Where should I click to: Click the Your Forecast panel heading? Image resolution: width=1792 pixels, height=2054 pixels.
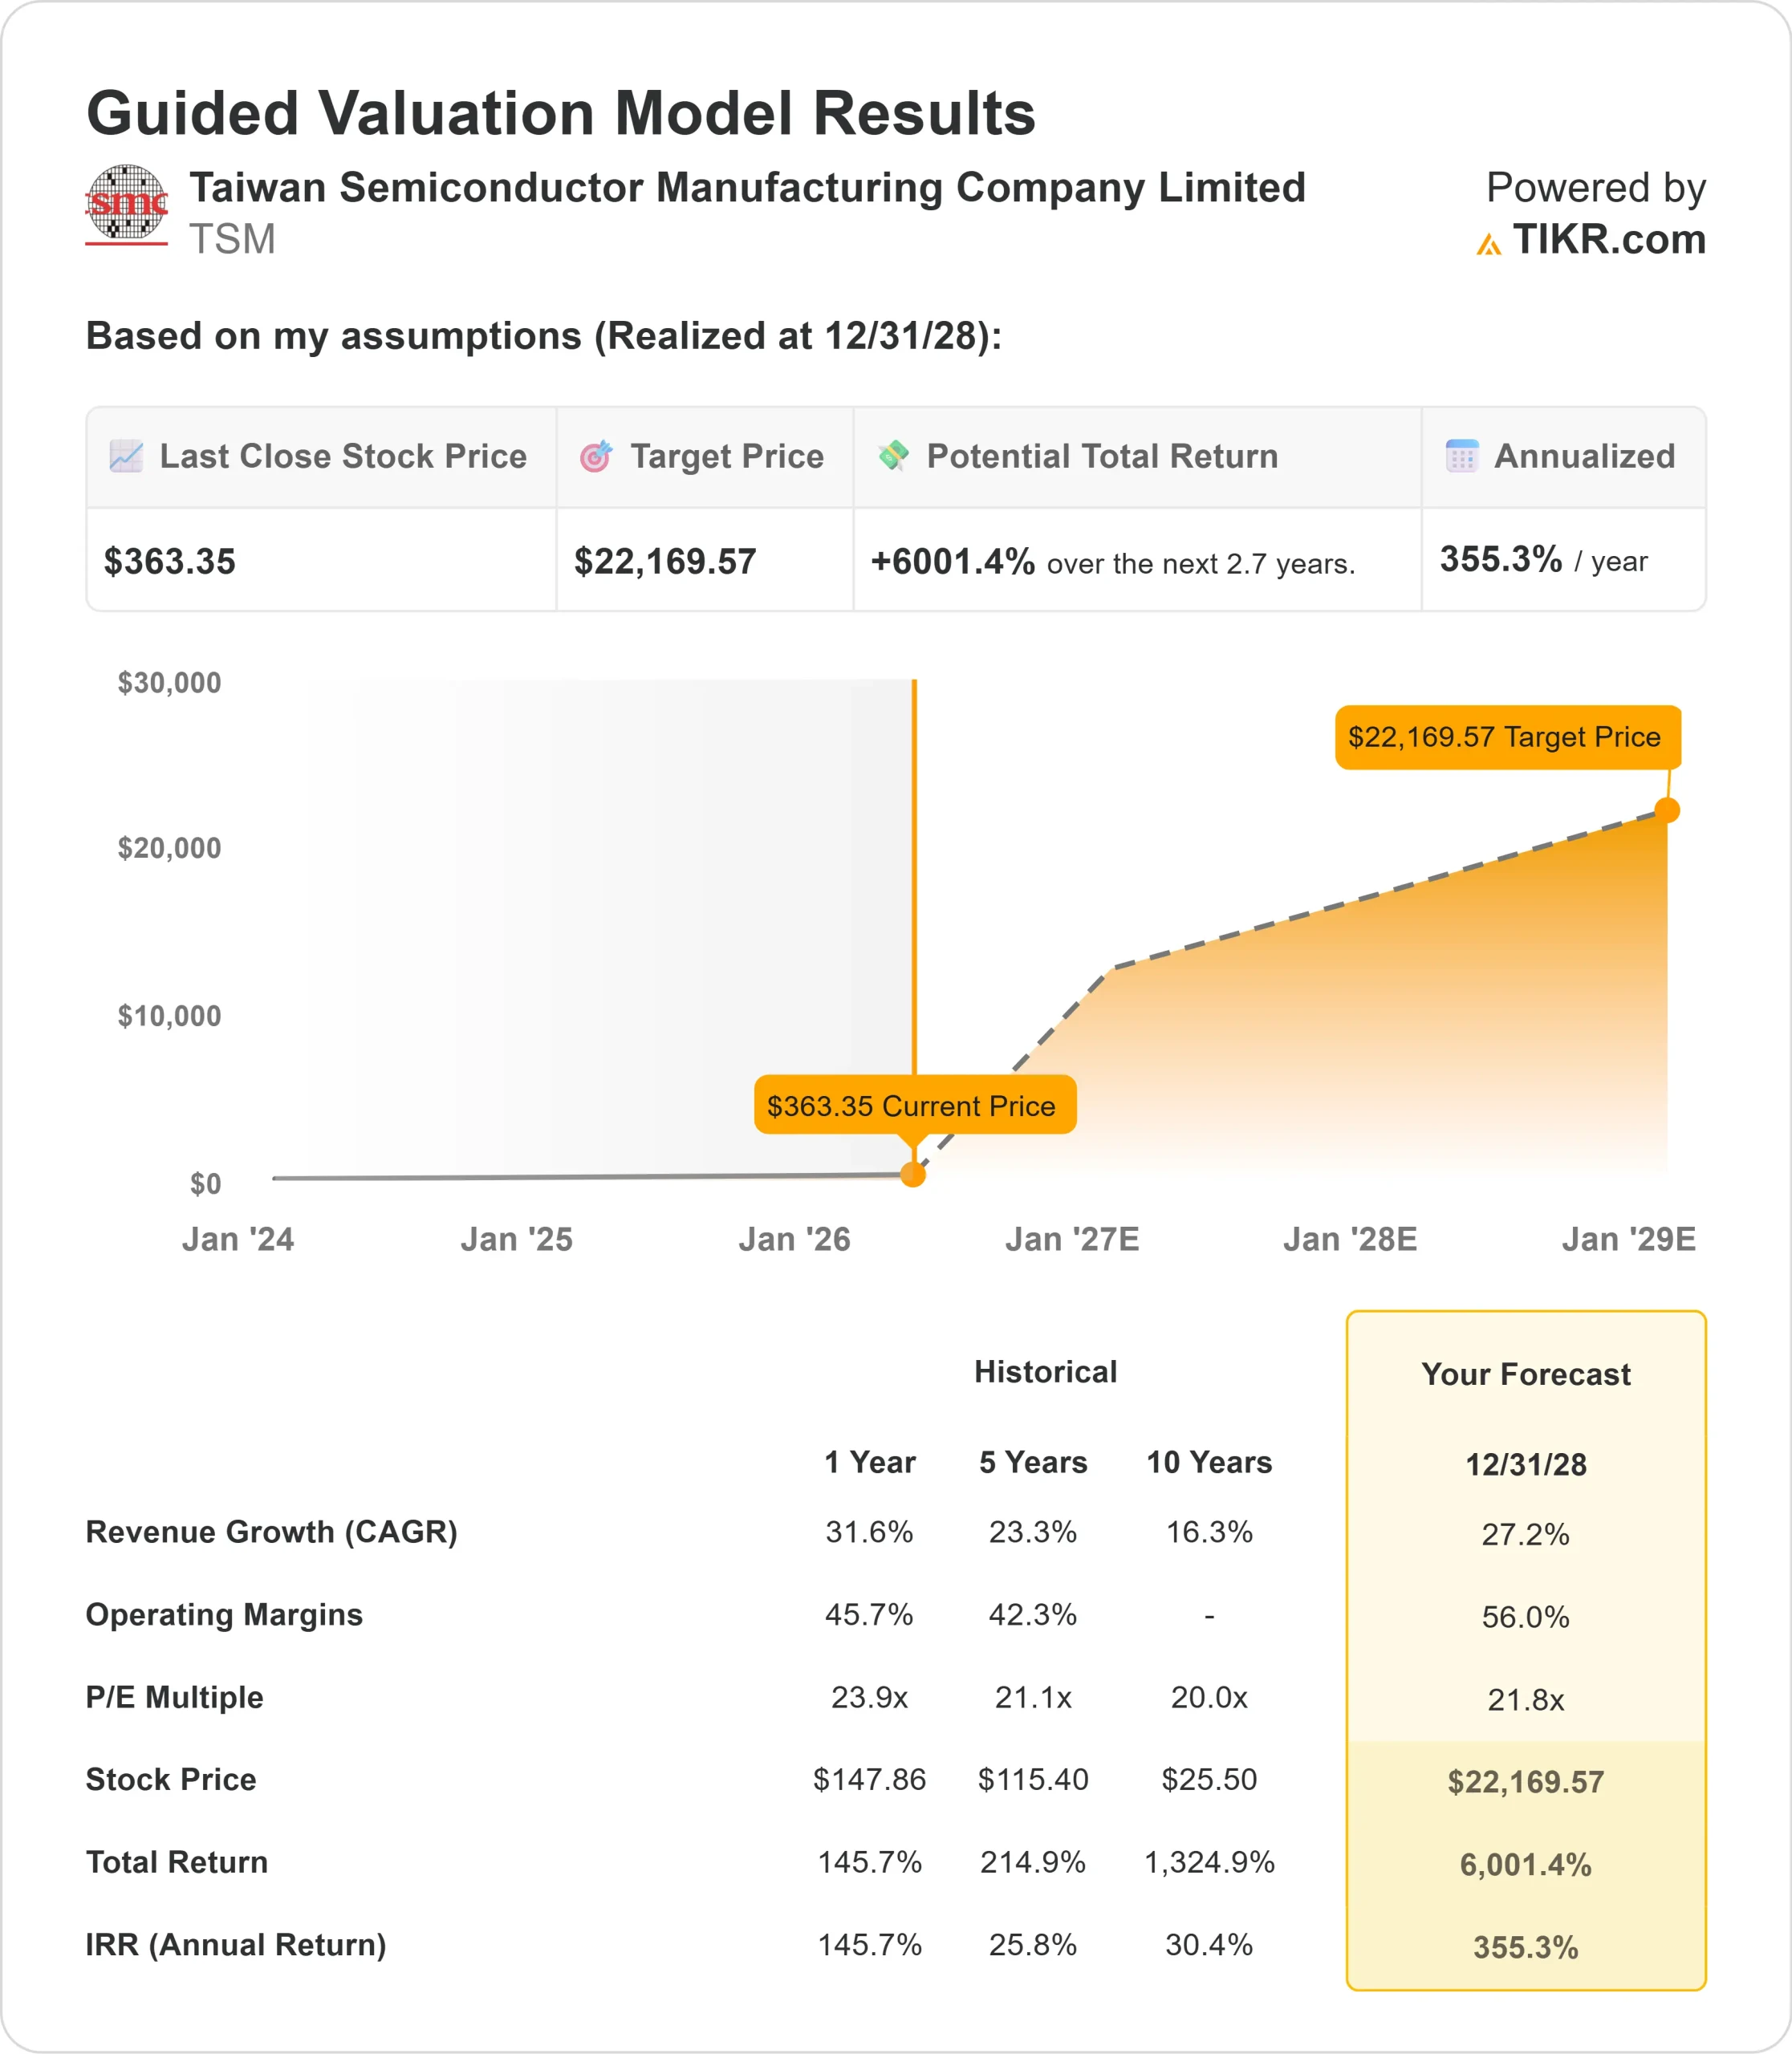1525,1374
